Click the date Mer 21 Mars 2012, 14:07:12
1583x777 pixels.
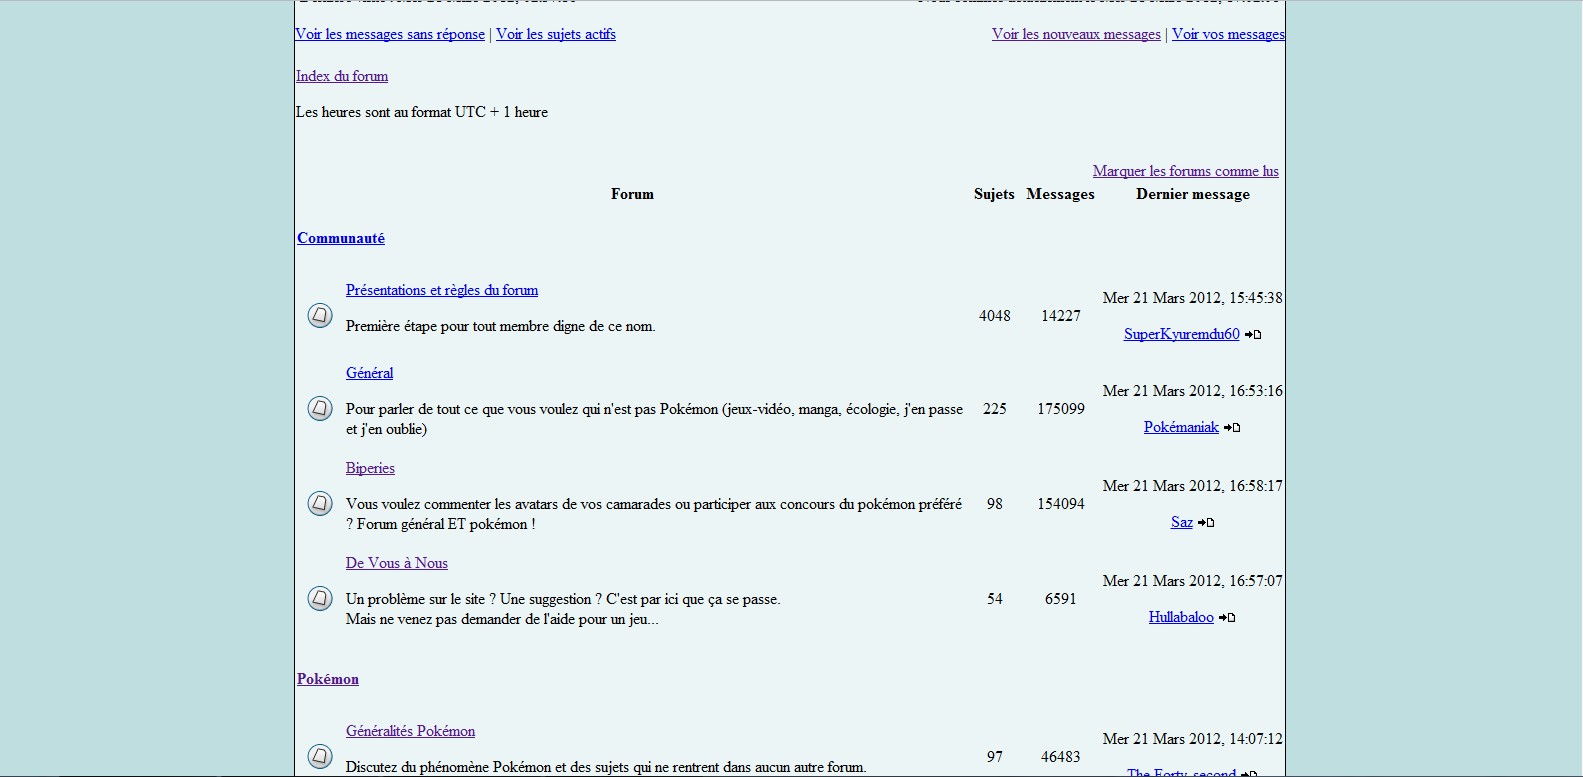(x=1193, y=739)
